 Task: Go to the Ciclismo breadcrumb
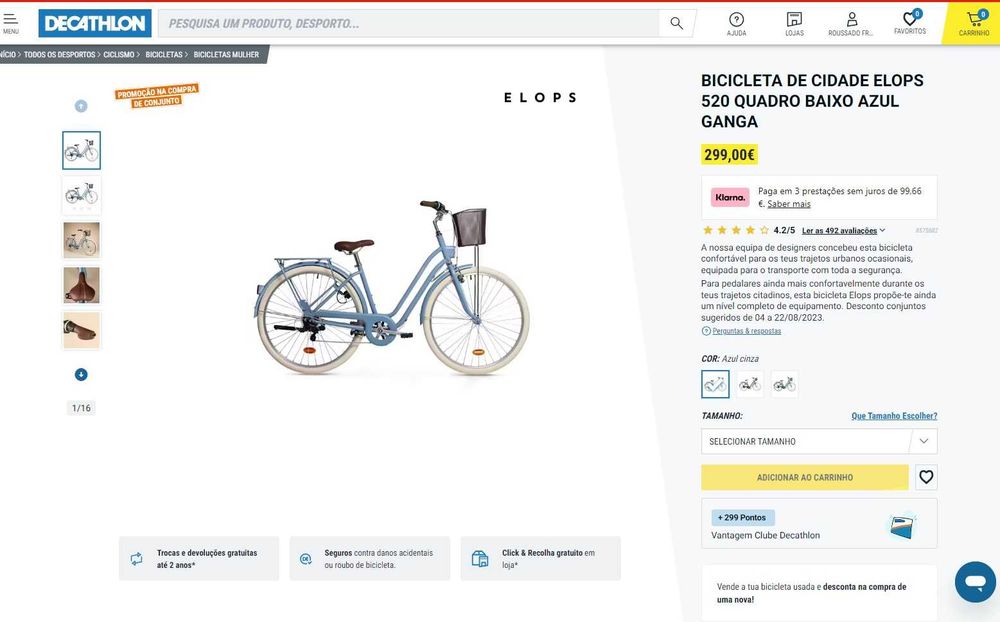118,55
